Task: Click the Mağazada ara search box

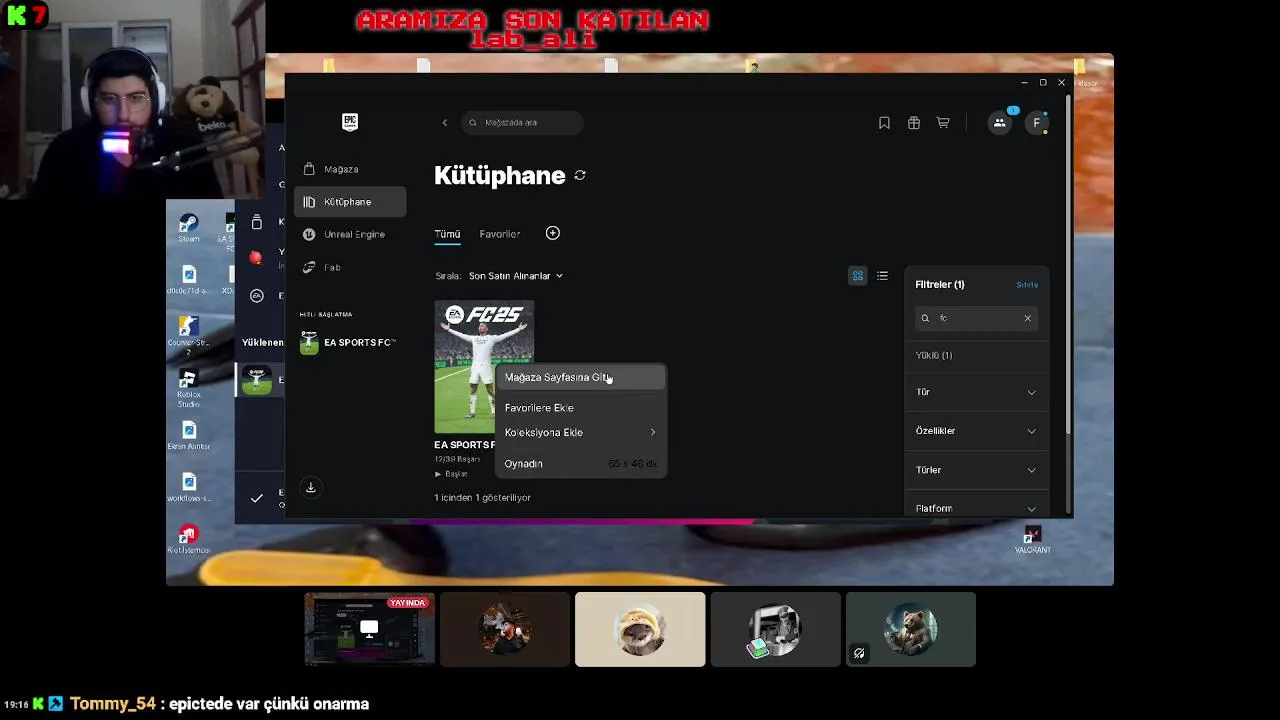Action: (x=523, y=123)
